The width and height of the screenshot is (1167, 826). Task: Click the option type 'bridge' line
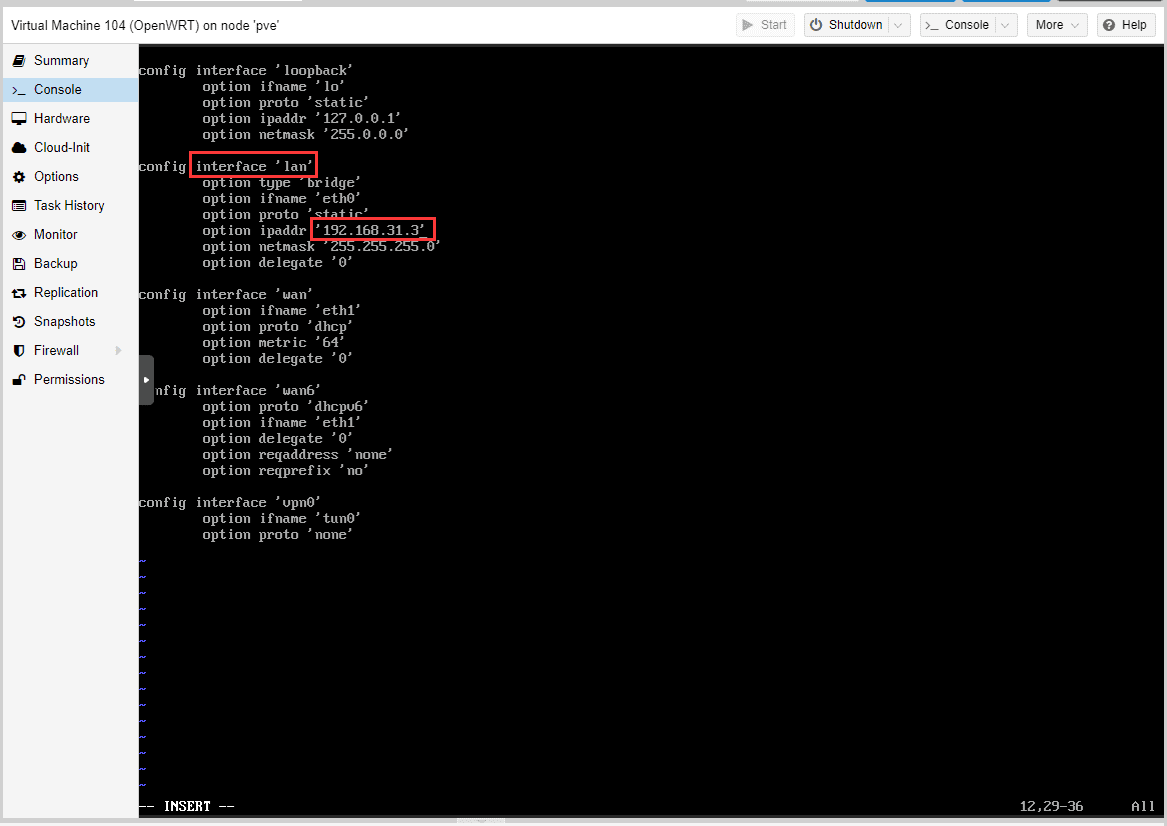coord(281,183)
